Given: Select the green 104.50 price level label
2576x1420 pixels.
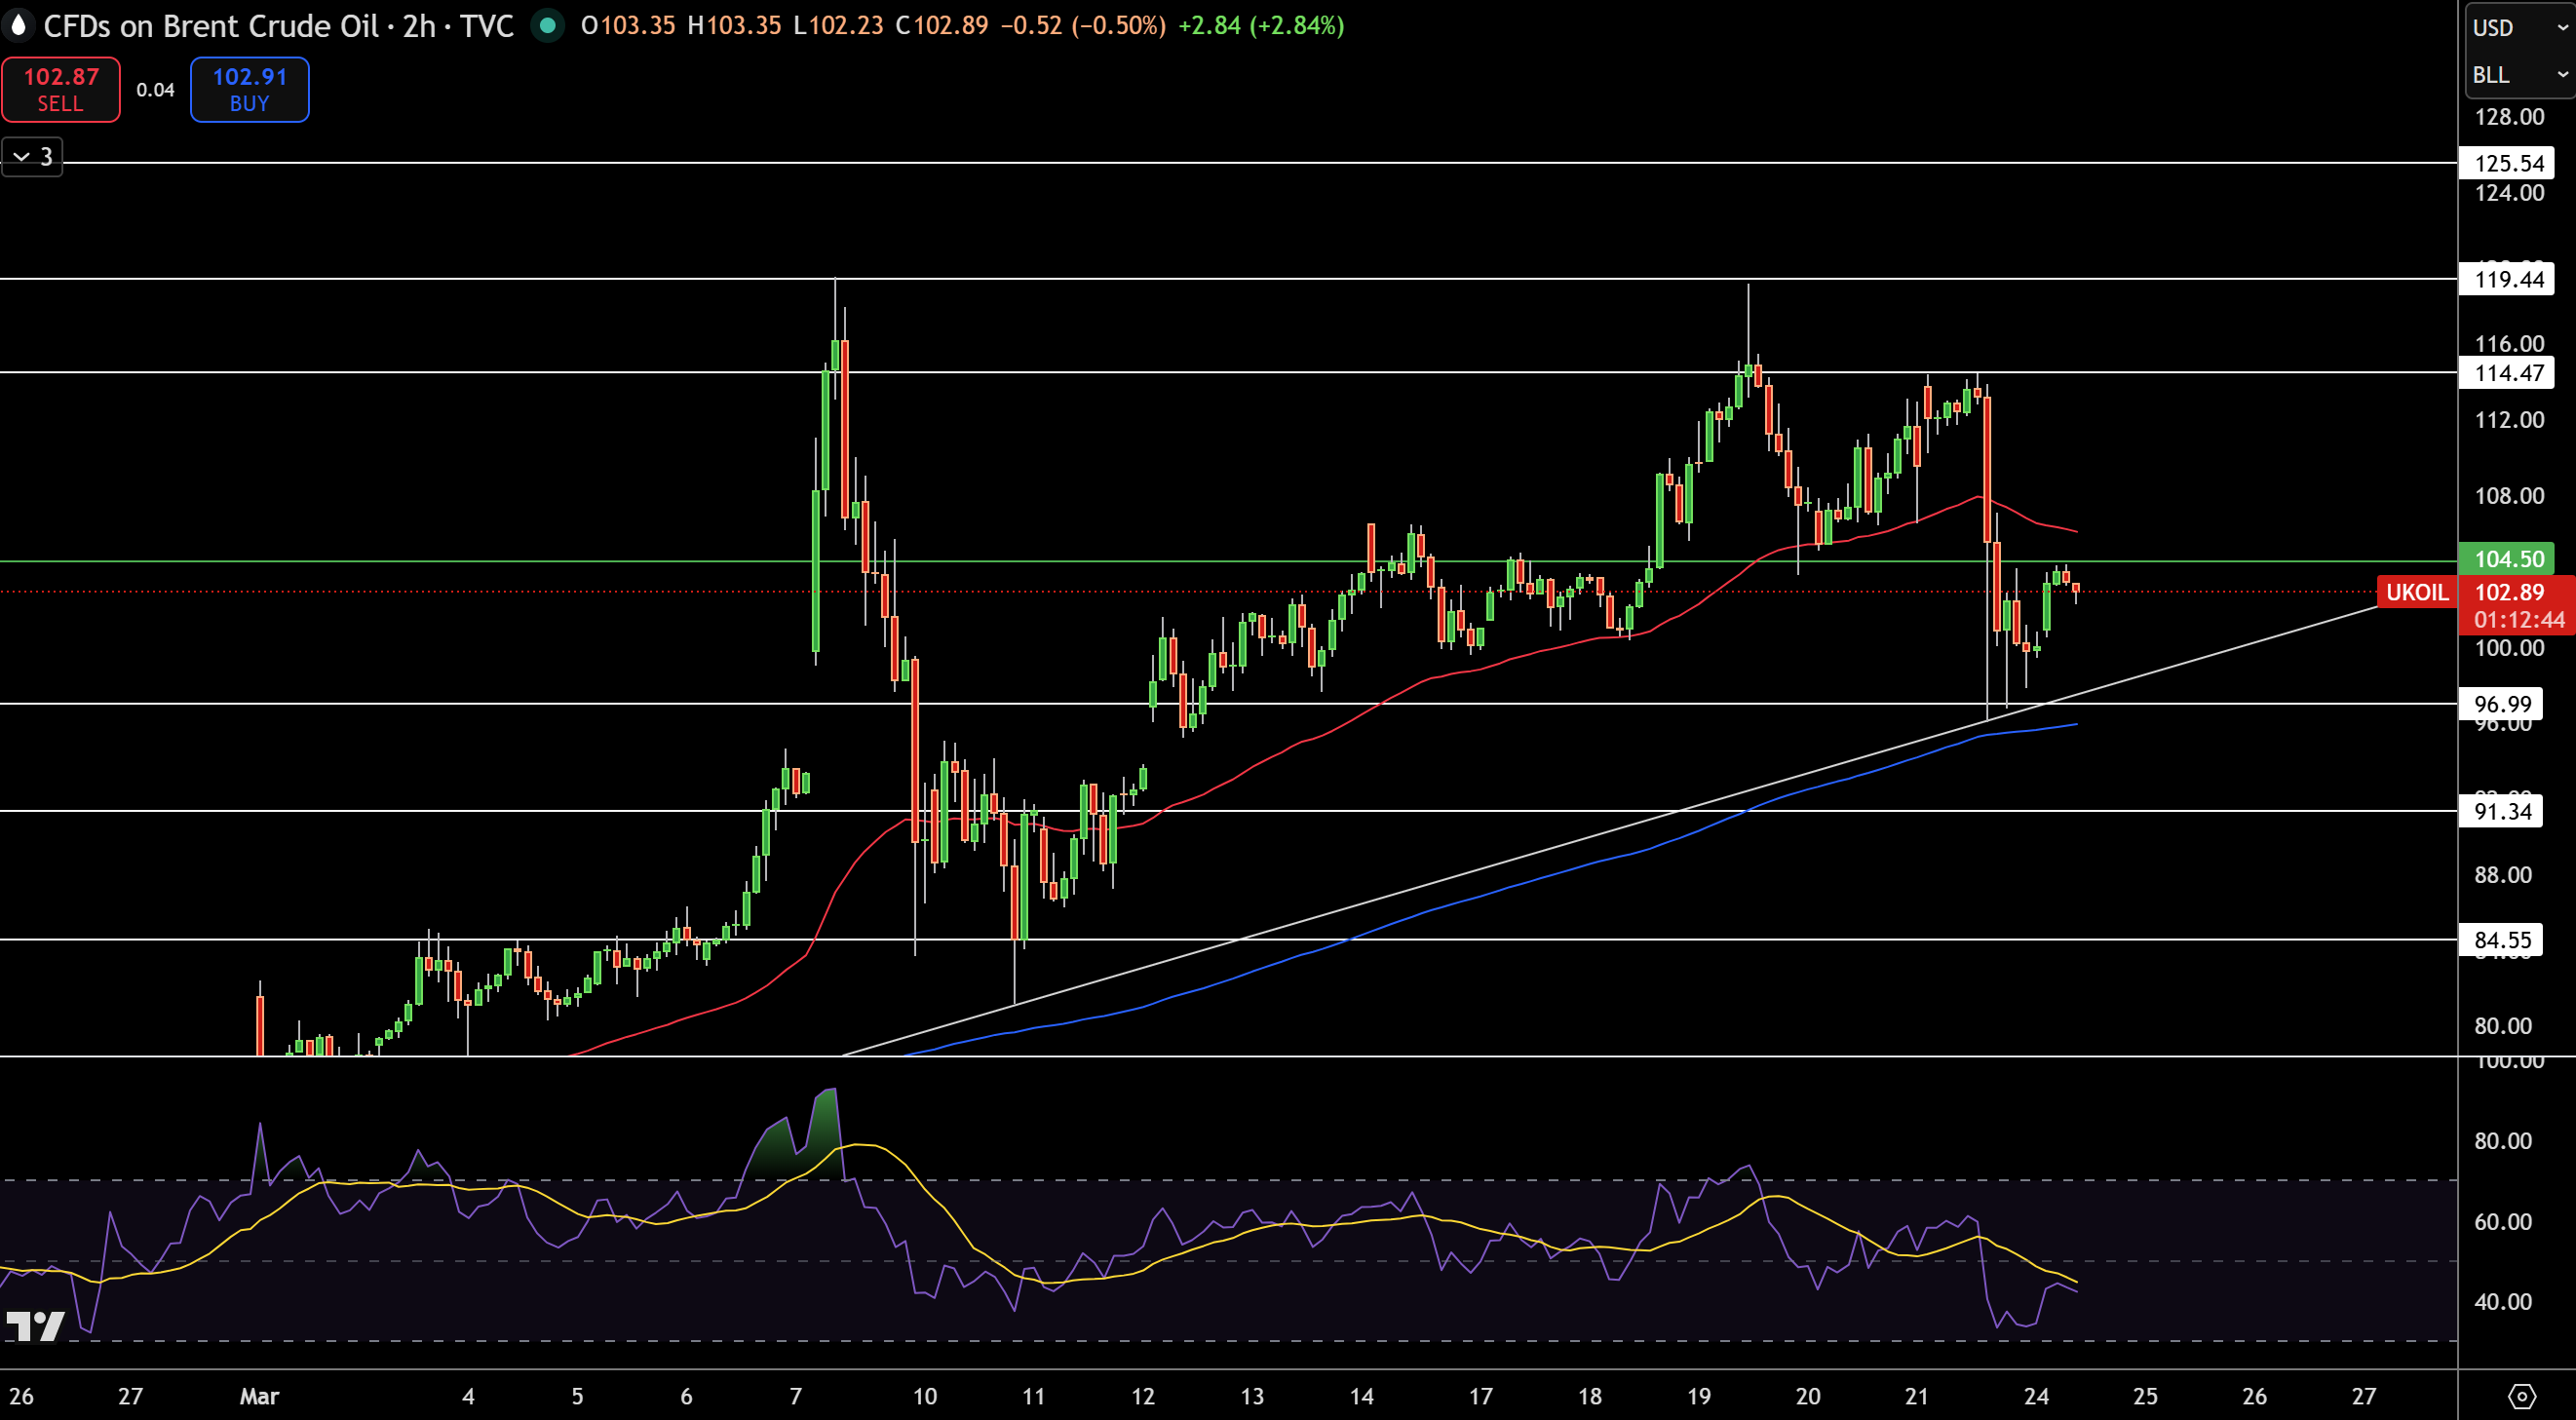Looking at the screenshot, I should coord(2506,559).
